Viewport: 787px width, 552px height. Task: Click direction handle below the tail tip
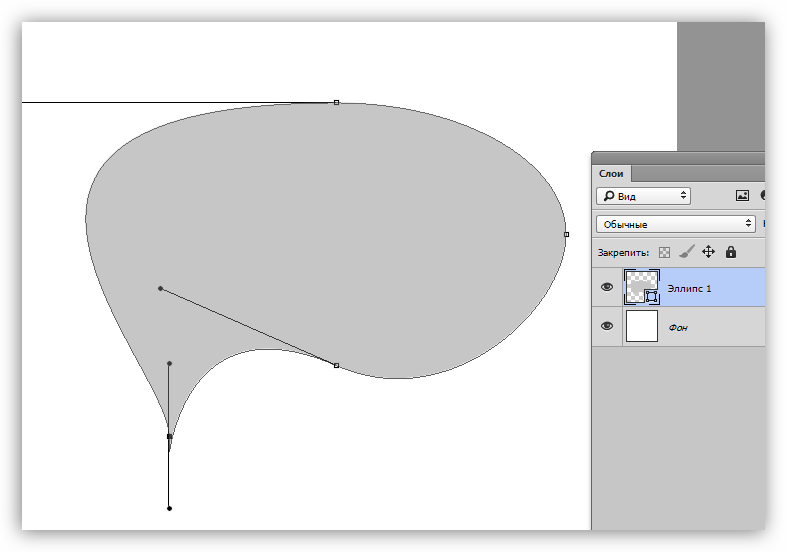(x=170, y=508)
